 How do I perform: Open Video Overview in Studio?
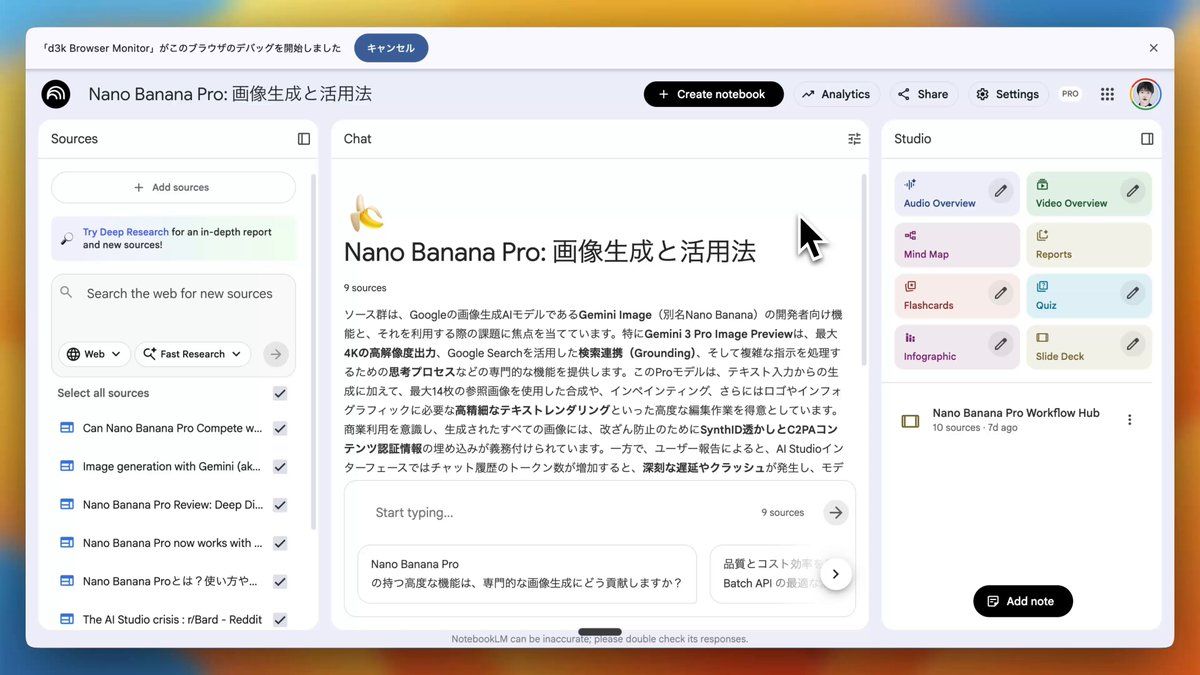tap(1088, 194)
